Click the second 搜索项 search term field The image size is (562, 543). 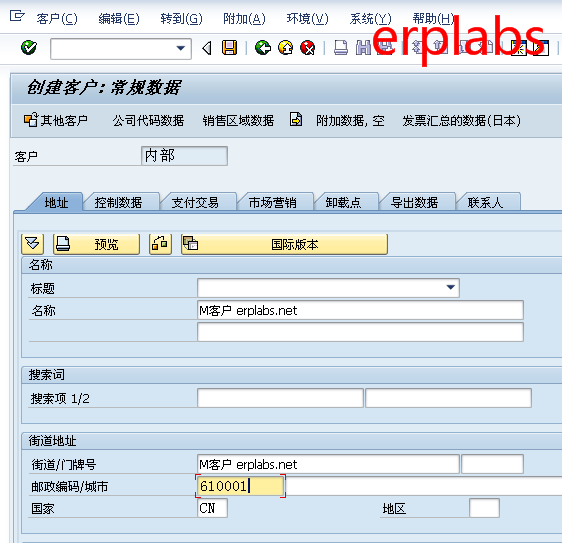(x=448, y=398)
